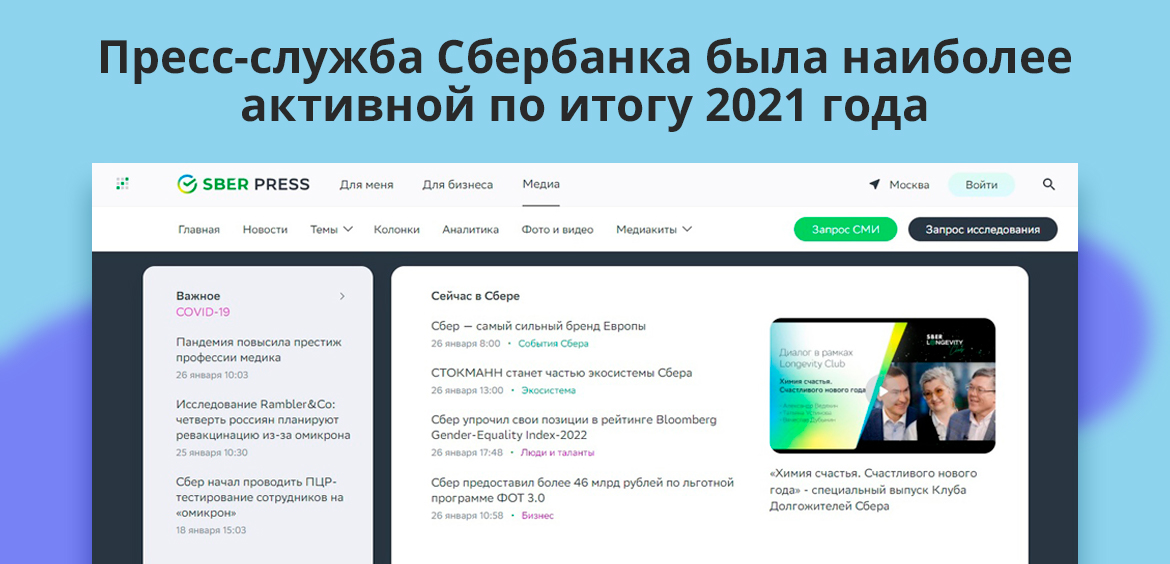Click the location arrow icon beside Москва

pos(875,184)
